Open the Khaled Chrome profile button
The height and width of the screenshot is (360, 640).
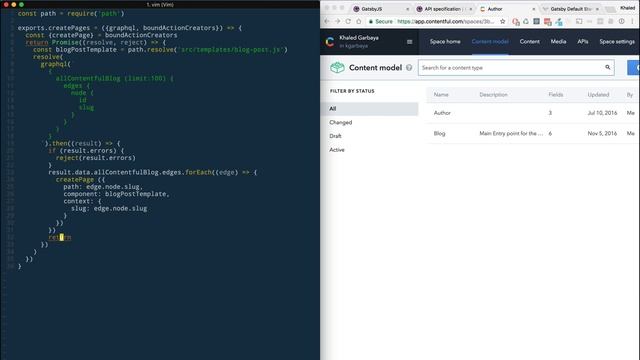(627, 8)
